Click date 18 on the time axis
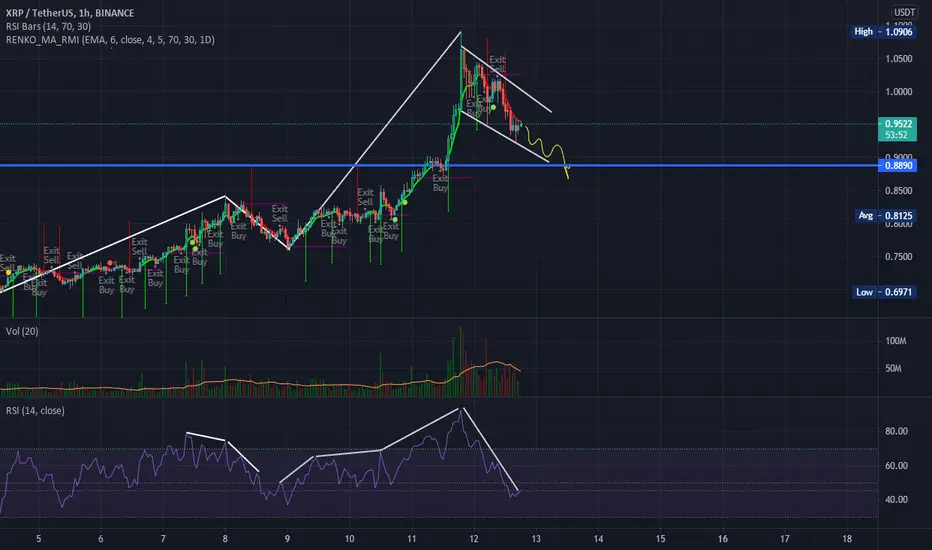The width and height of the screenshot is (932, 550). pos(847,539)
